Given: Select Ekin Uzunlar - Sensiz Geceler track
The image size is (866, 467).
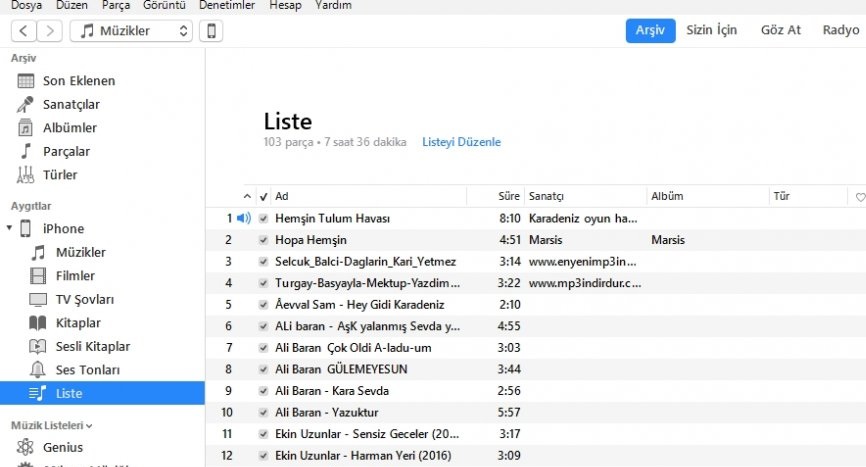Looking at the screenshot, I should (x=367, y=434).
